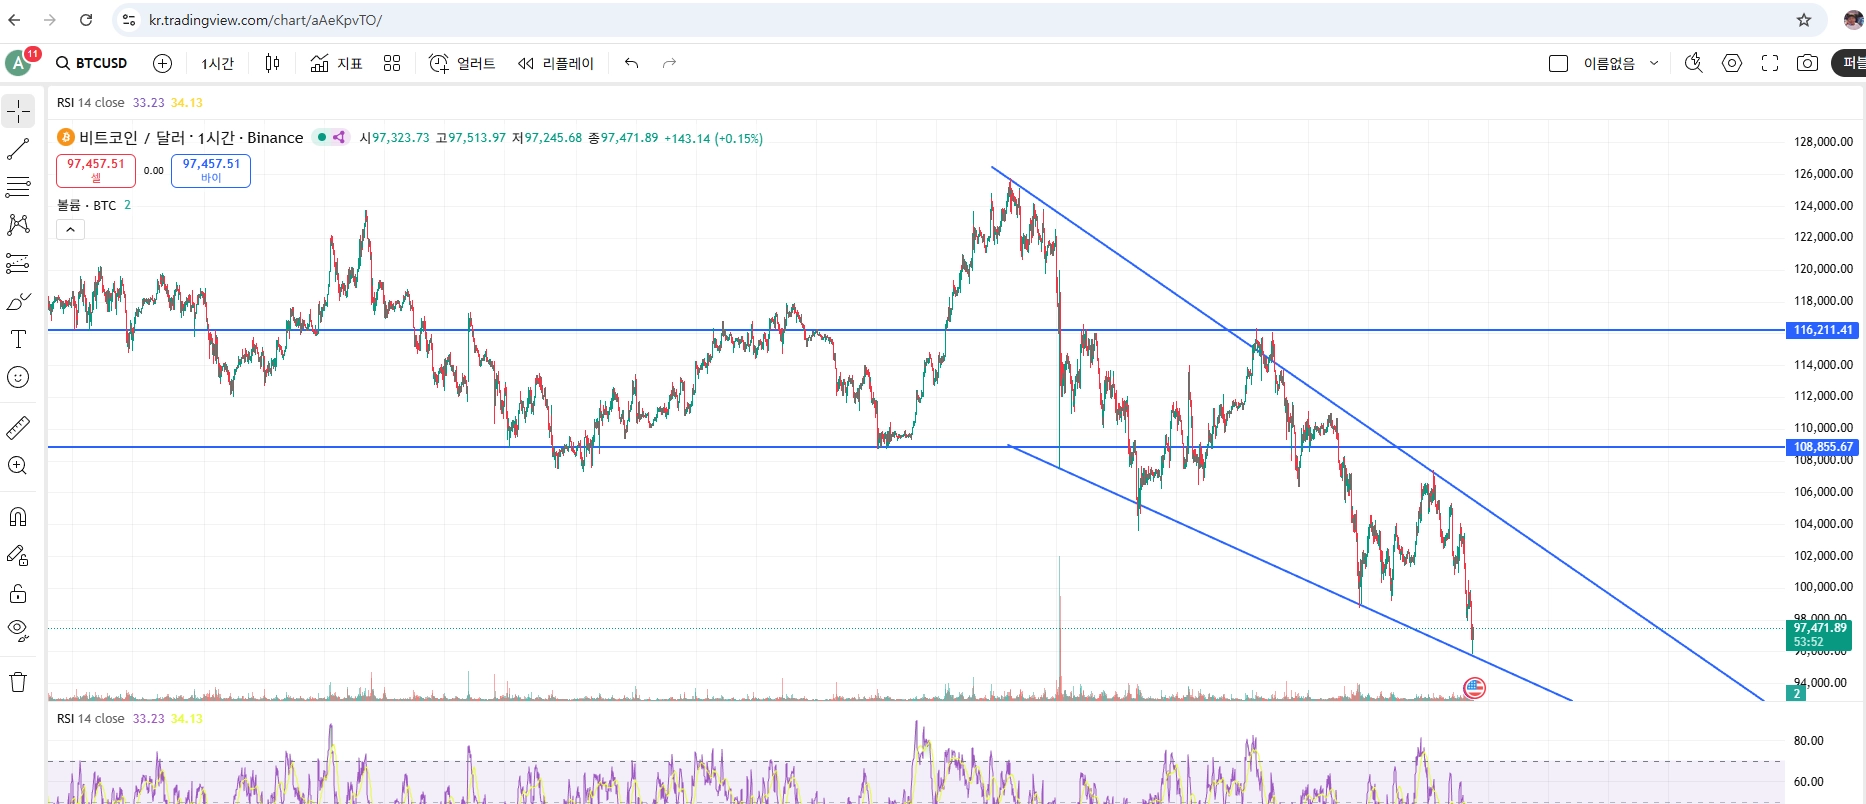Click the blue 바이 buy price button

[x=211, y=170]
